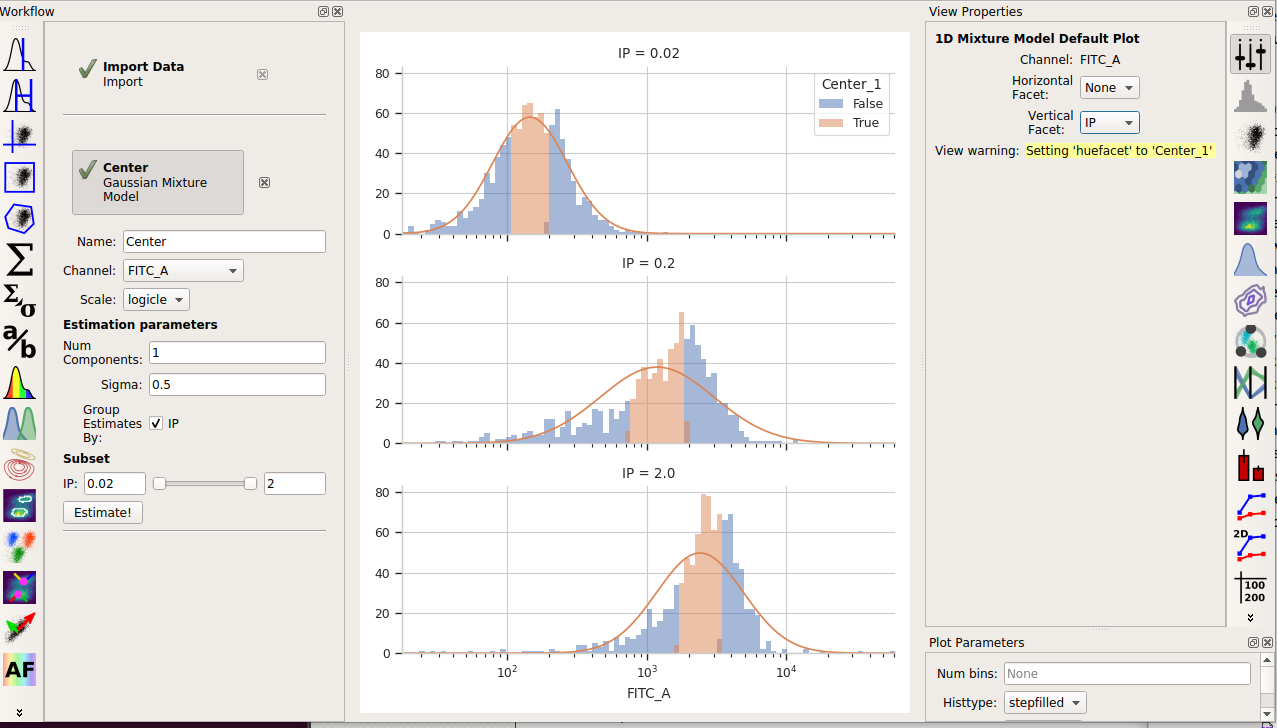1277x728 pixels.
Task: Open the 1D kernel density view icon
Action: point(1250,259)
